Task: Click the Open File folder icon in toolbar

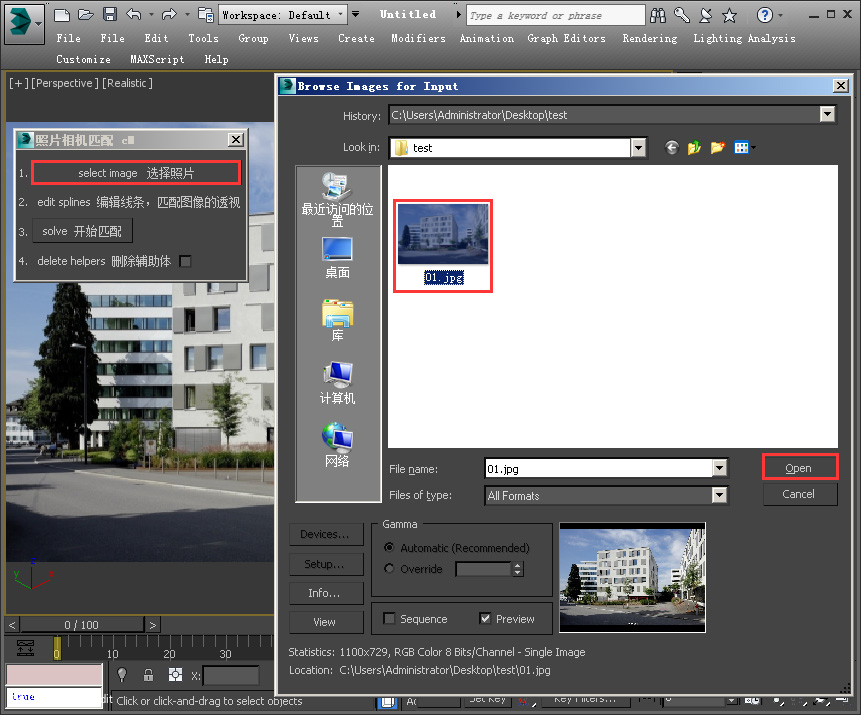Action: point(86,14)
